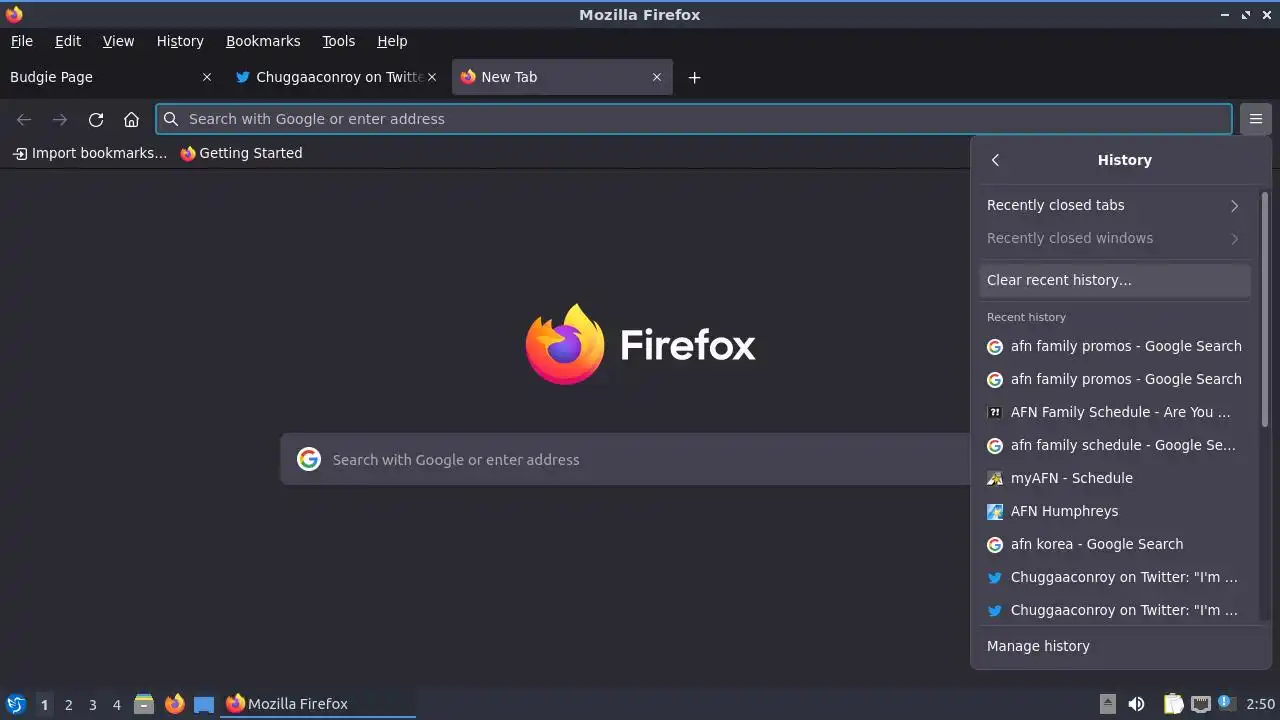Close the New Tab tab
The image size is (1280, 720).
point(657,77)
